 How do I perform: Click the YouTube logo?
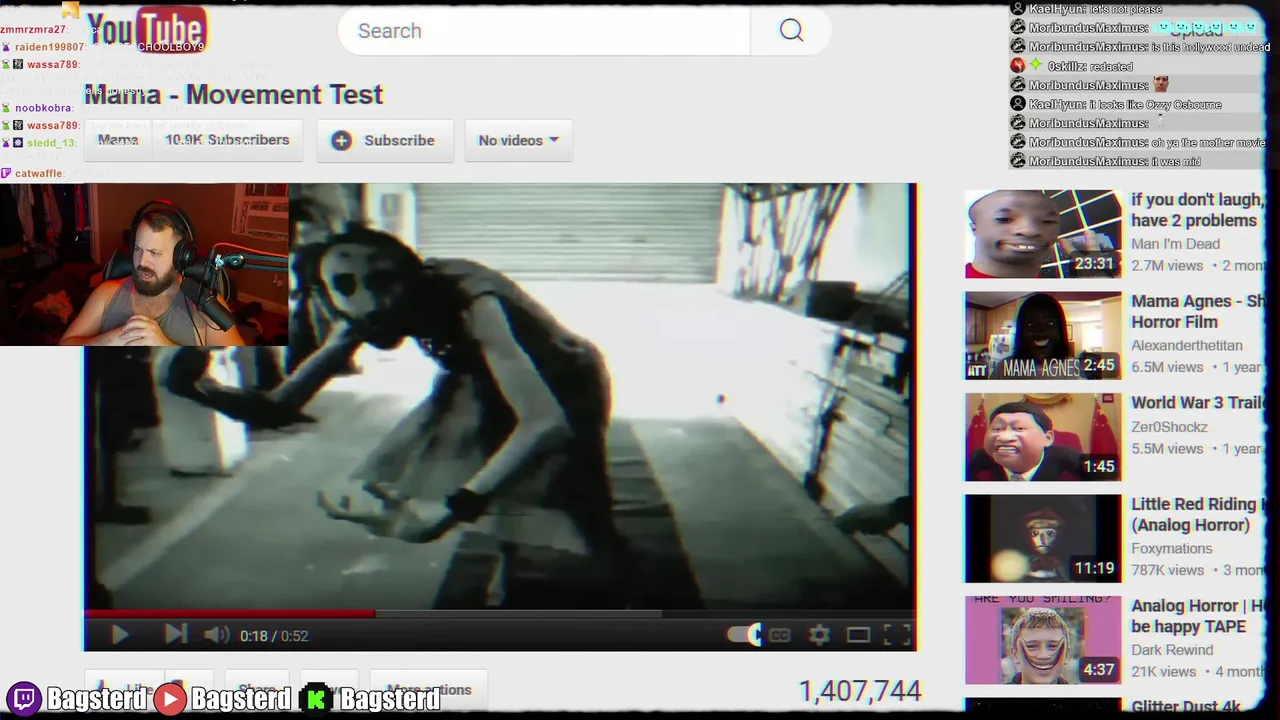146,31
